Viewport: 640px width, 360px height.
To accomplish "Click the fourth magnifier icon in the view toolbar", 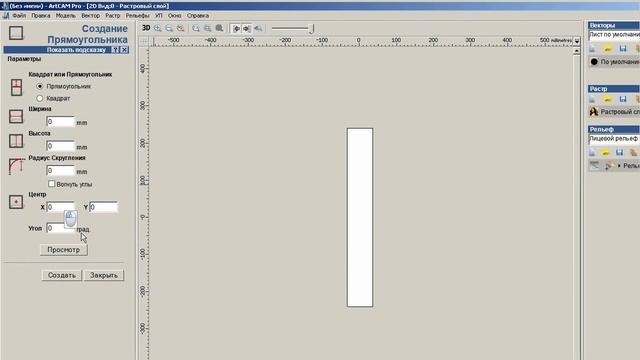I will pyautogui.click(x=196, y=28).
